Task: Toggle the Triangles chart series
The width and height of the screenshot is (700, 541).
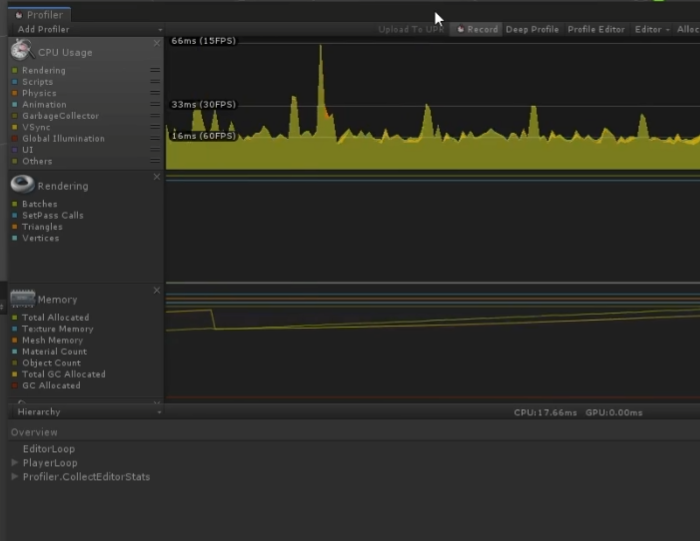Action: pos(15,227)
